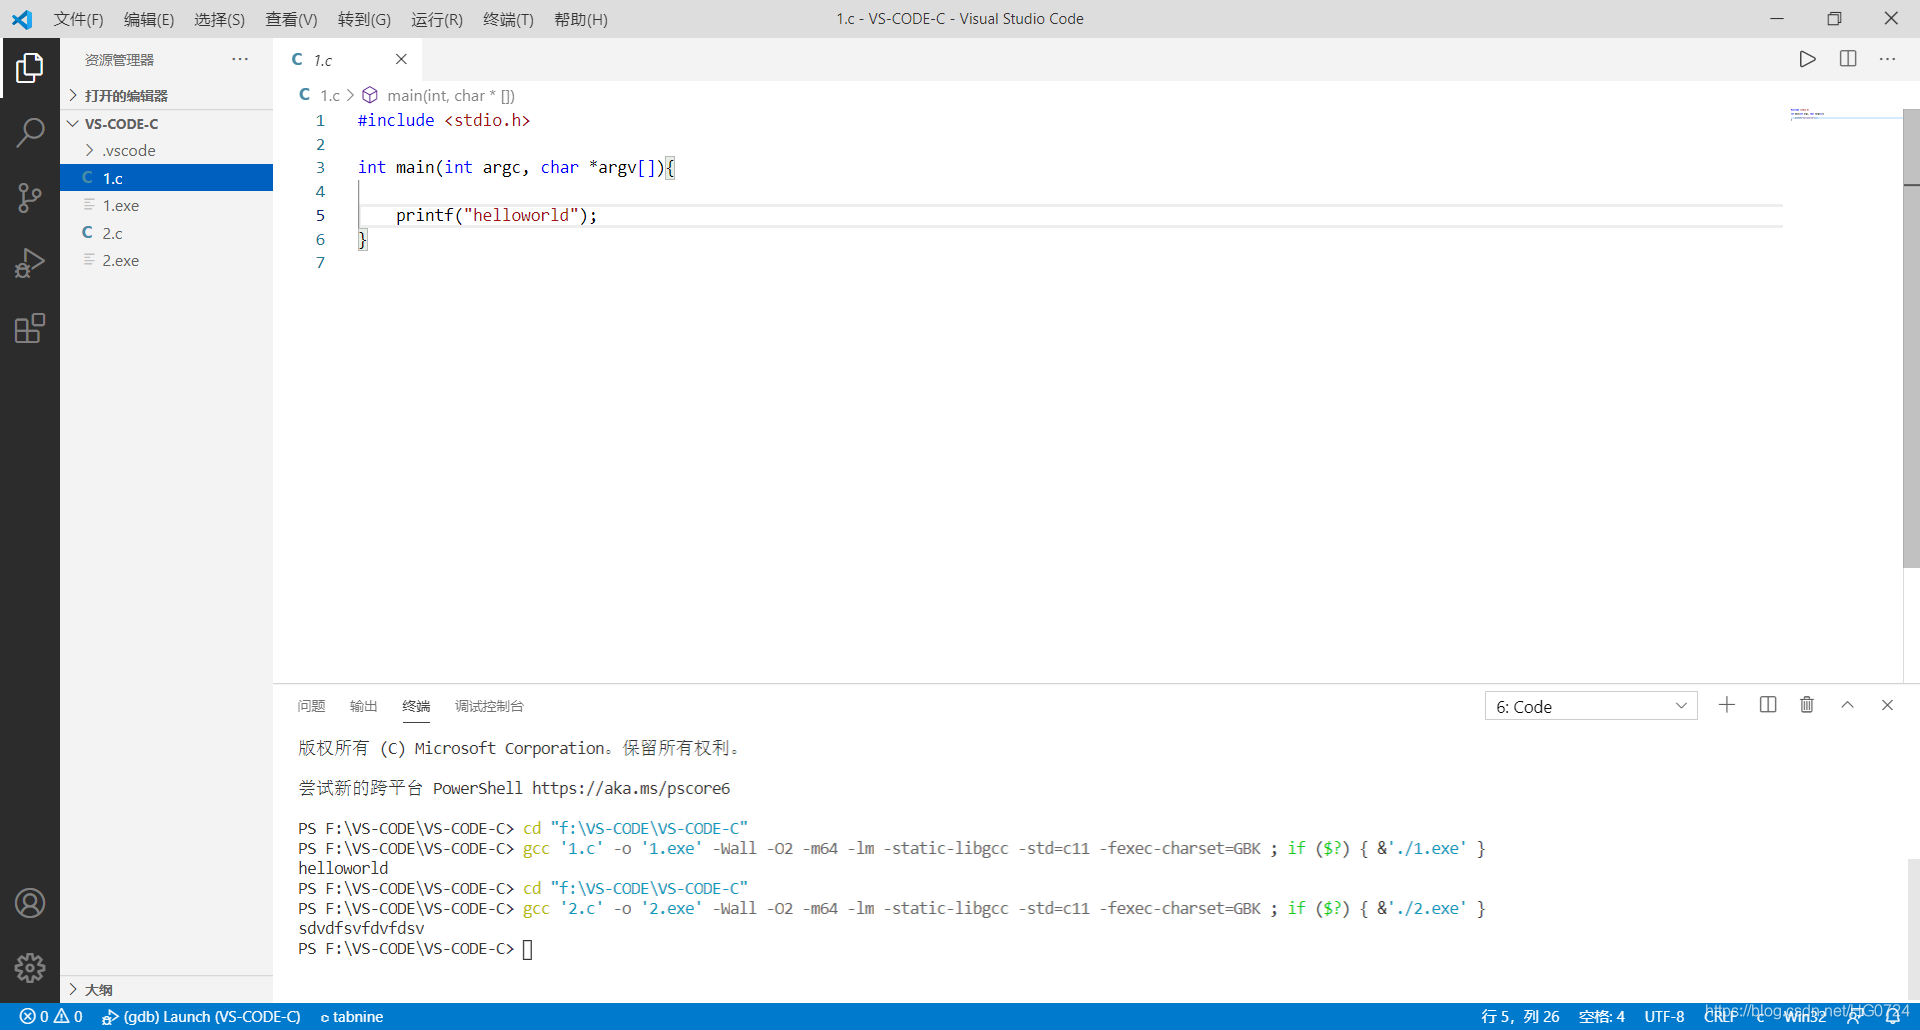Open the 文件(F) menu

click(78, 19)
